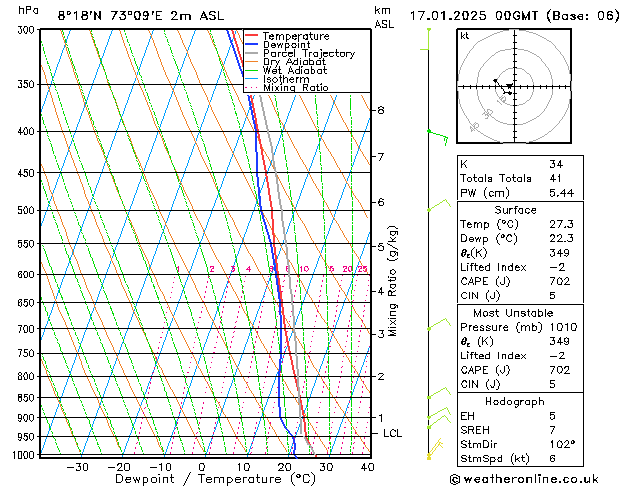Click the StmDir value 102°
629x486 pixels.
pos(562,444)
